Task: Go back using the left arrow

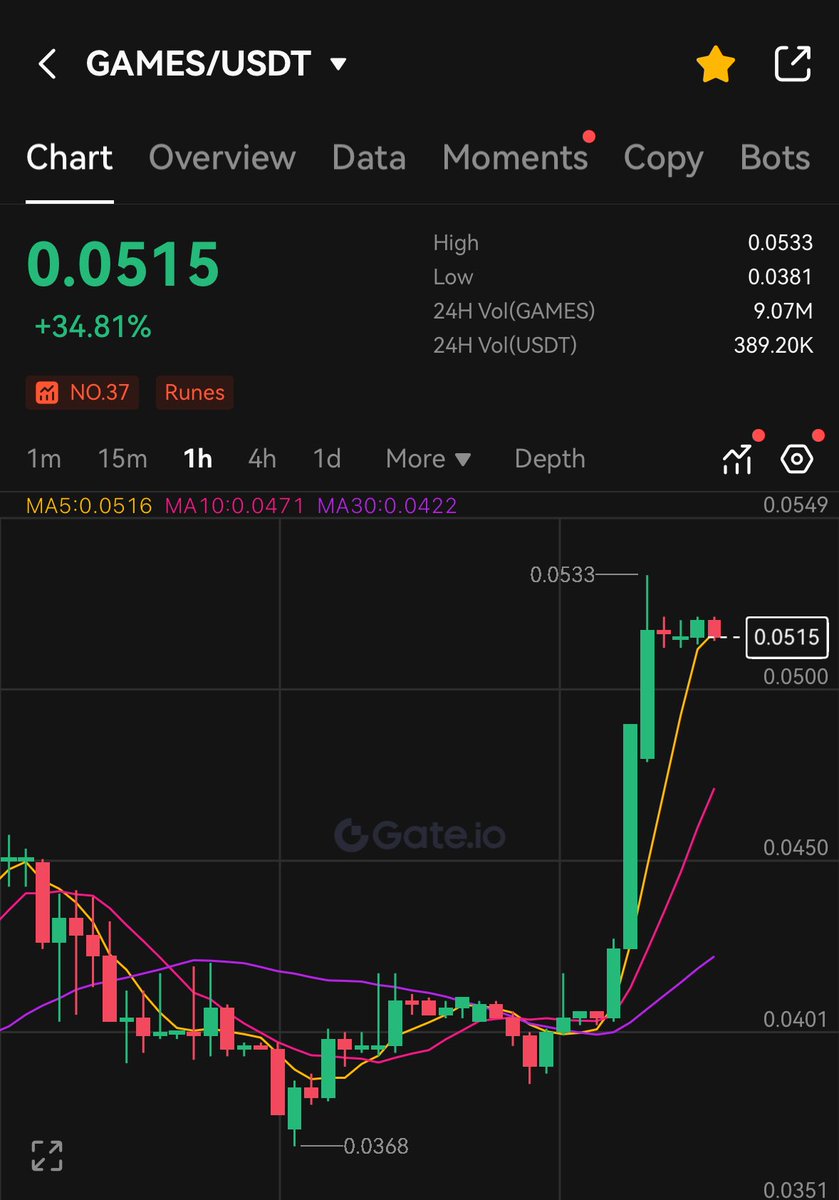Action: pos(46,65)
